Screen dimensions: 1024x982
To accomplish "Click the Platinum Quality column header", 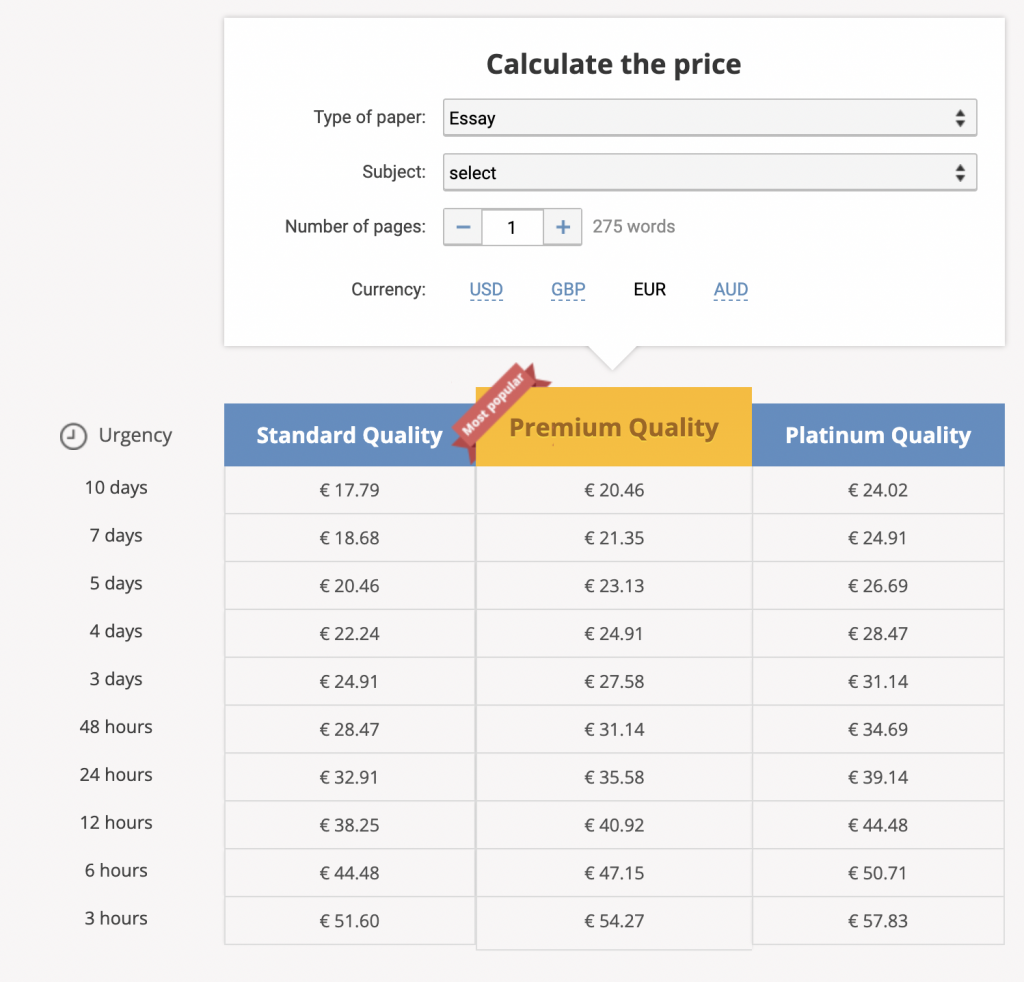I will (x=878, y=435).
